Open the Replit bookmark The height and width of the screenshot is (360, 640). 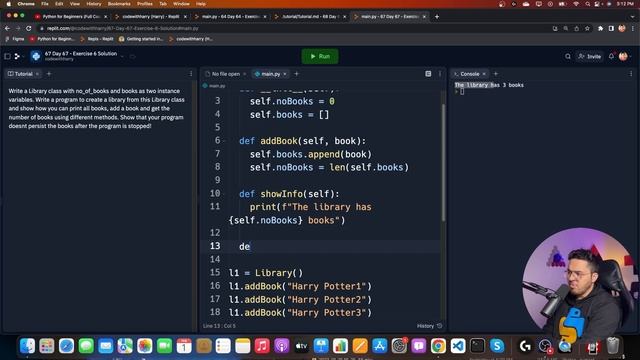coord(97,39)
